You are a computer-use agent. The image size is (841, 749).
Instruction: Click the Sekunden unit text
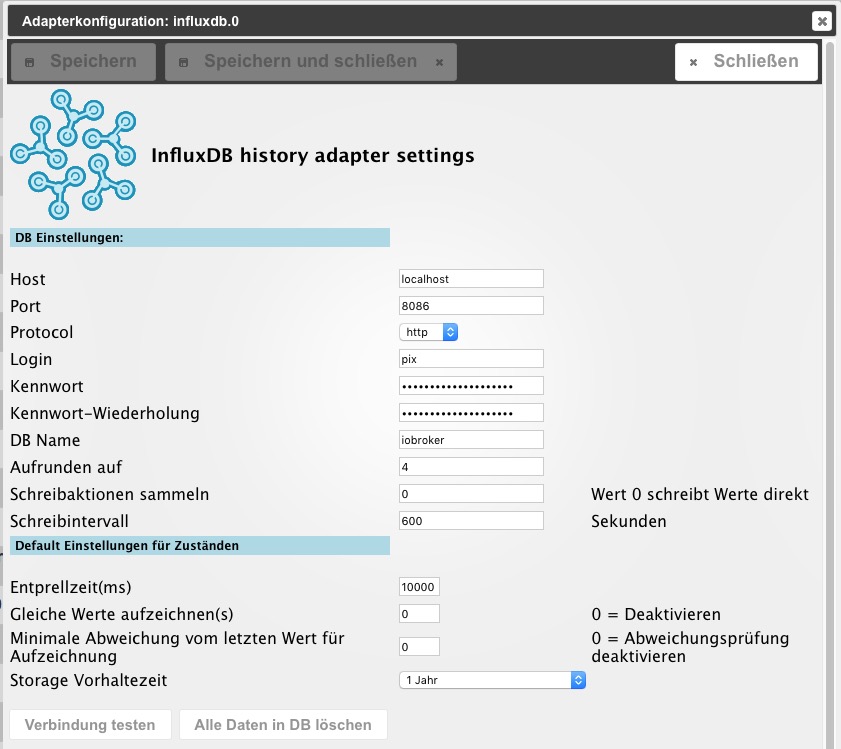coord(629,521)
